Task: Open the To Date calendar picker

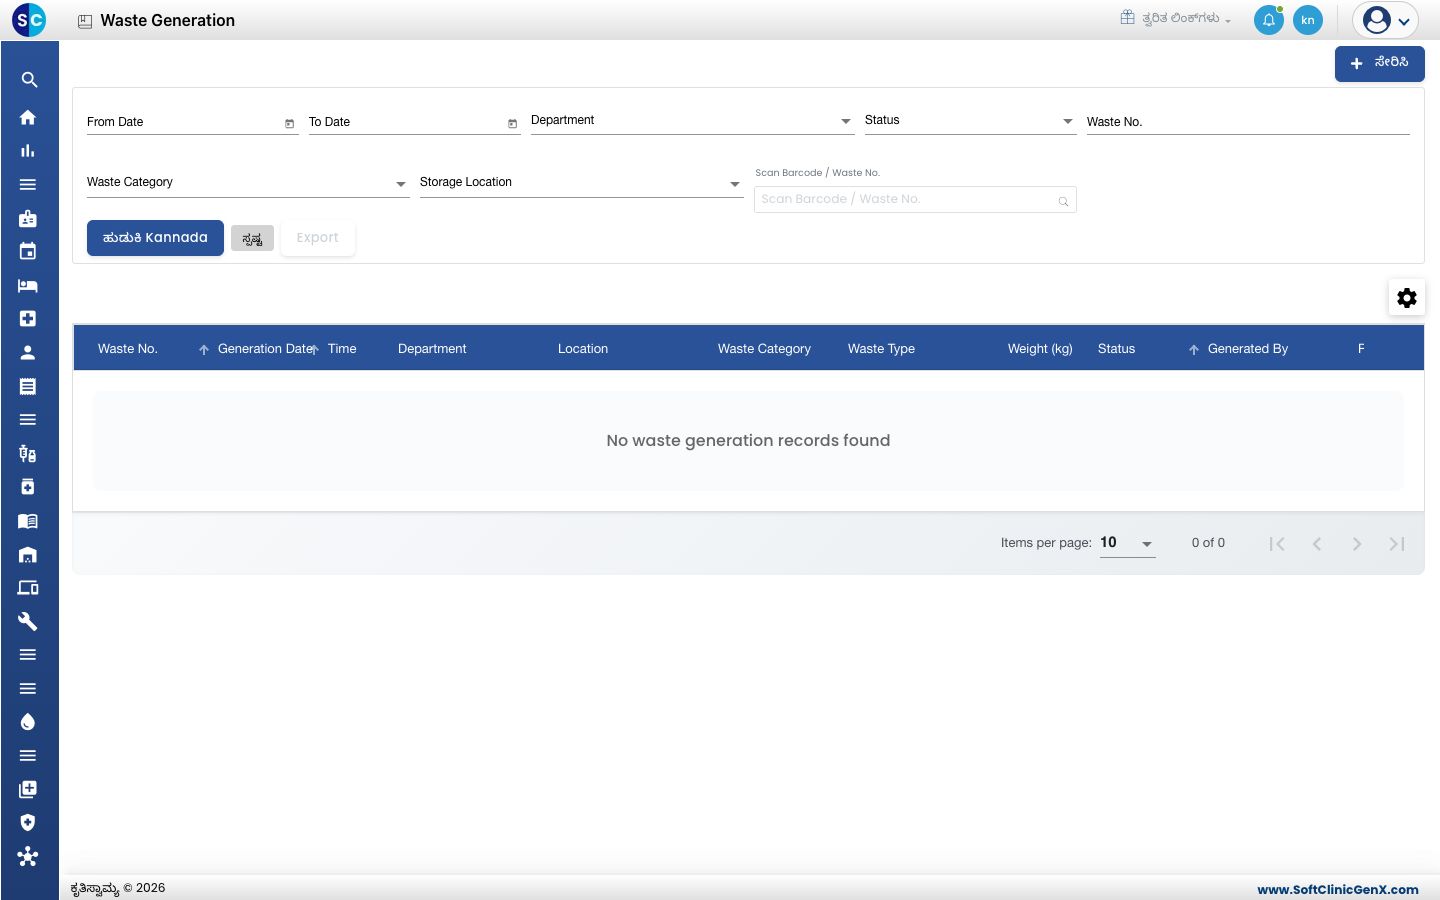Action: [x=512, y=124]
